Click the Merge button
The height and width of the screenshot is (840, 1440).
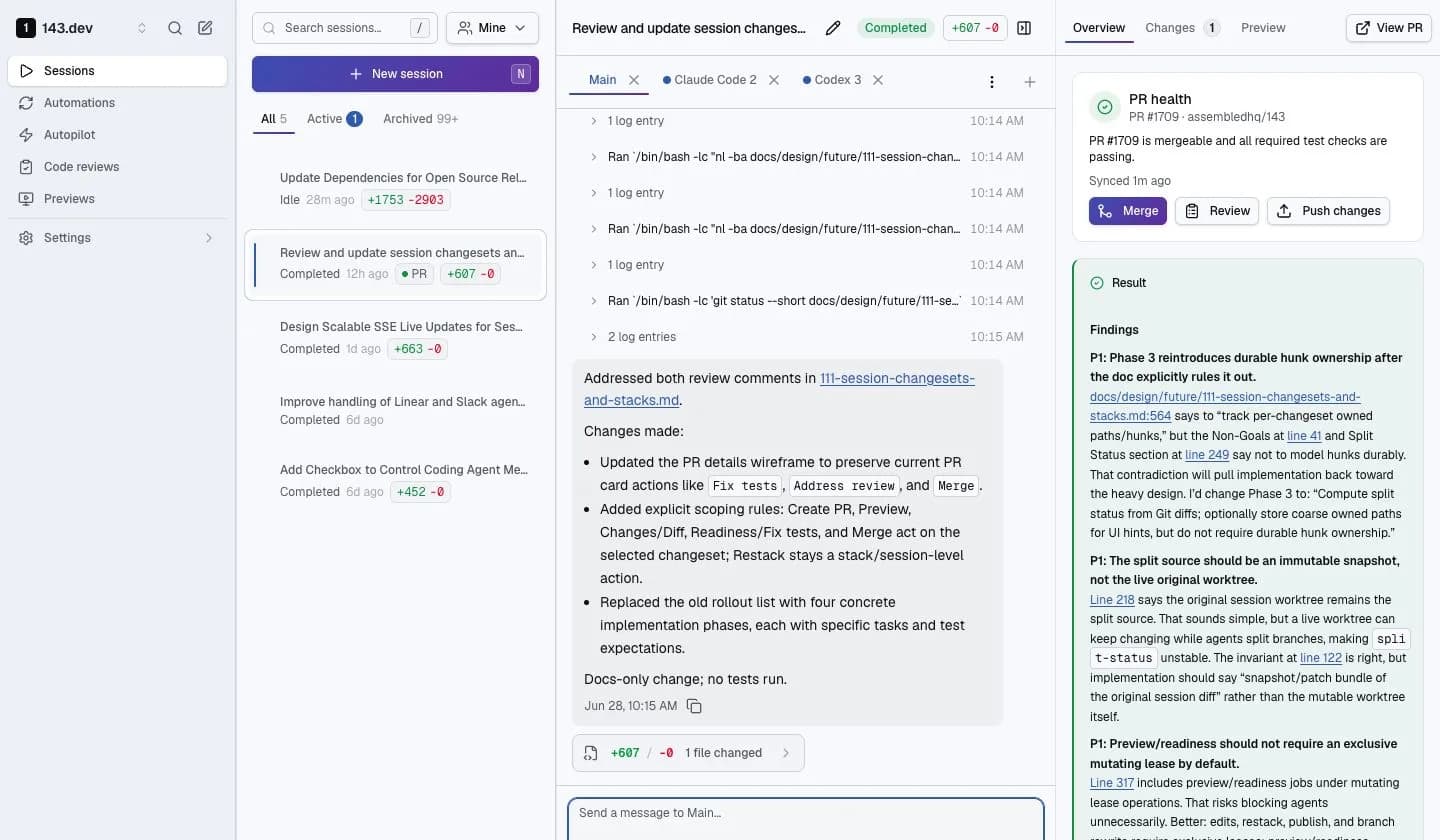1128,211
